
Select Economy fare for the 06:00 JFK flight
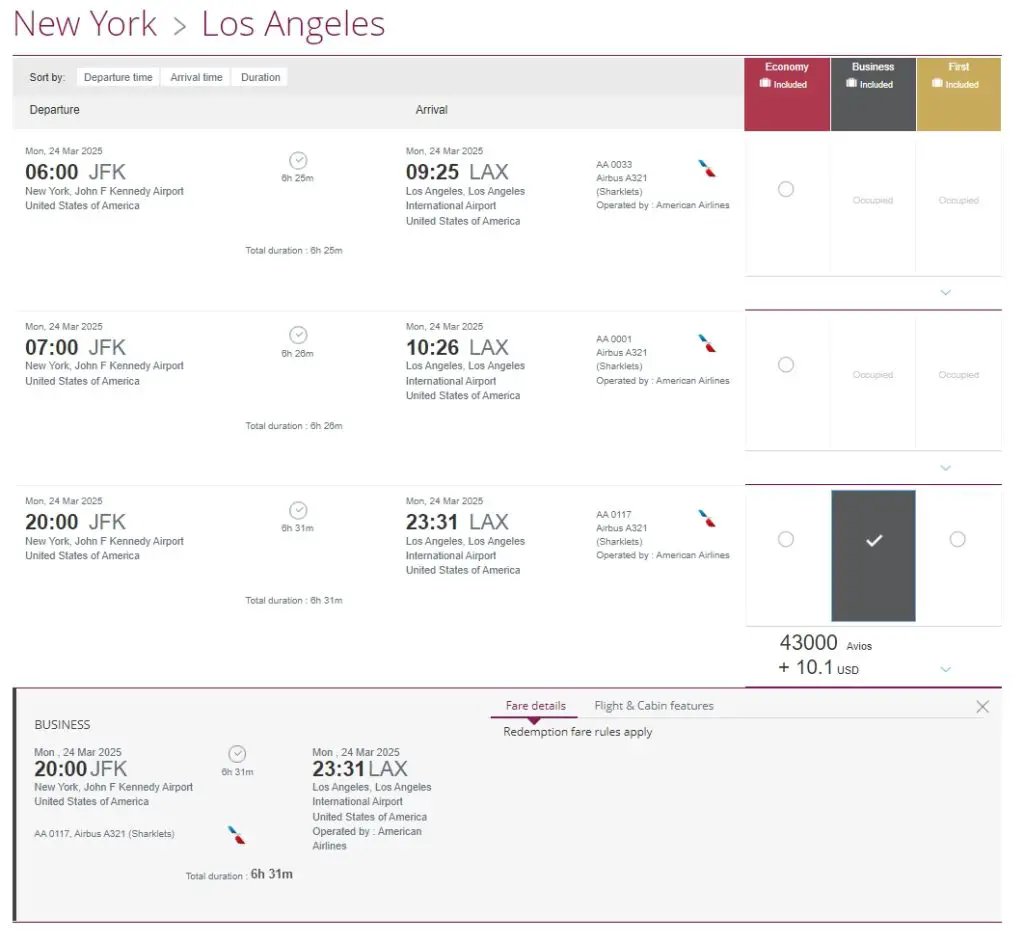786,189
